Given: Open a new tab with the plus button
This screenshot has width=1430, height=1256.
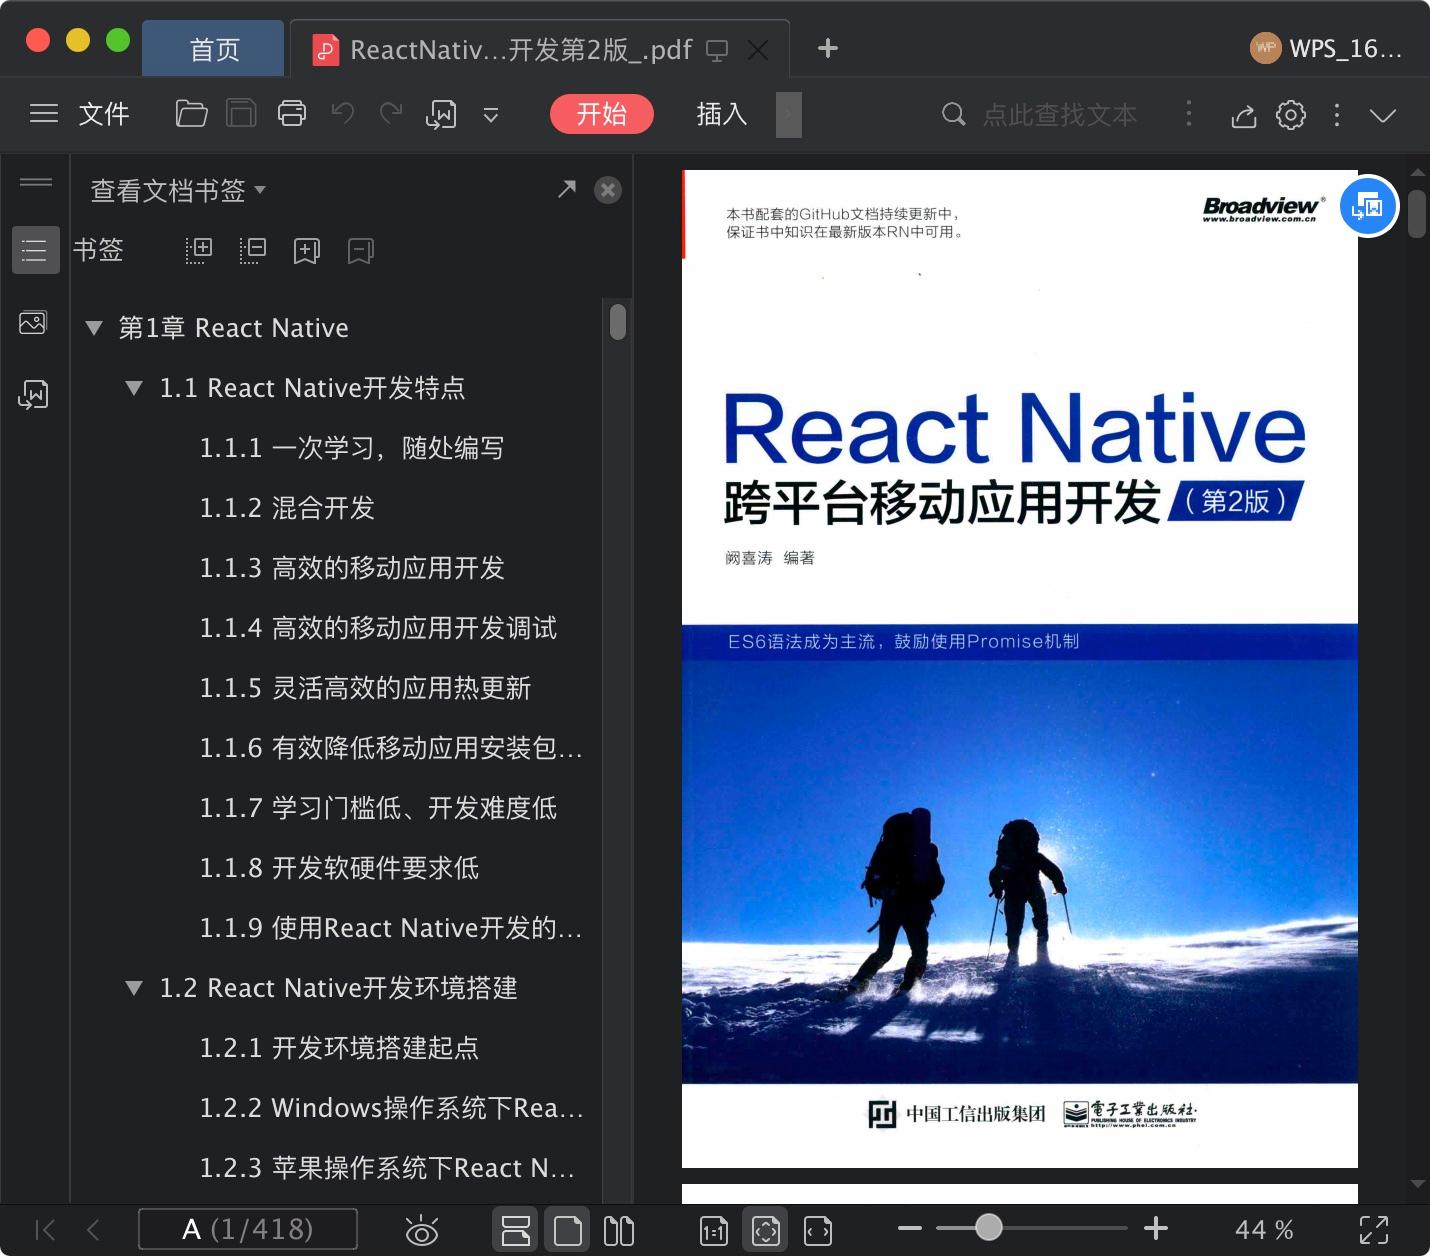Looking at the screenshot, I should pos(828,48).
